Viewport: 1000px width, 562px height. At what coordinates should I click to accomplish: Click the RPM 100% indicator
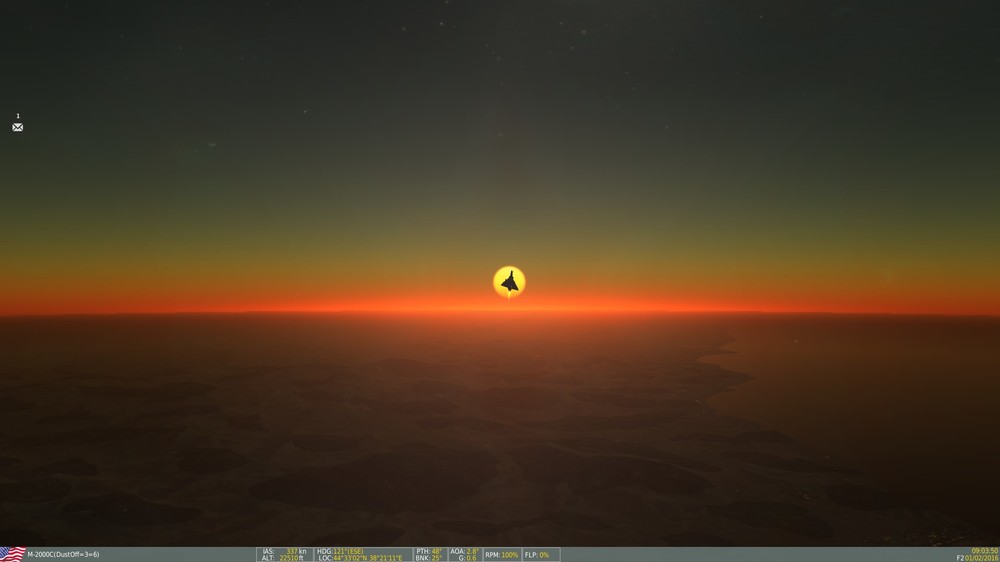(501, 555)
